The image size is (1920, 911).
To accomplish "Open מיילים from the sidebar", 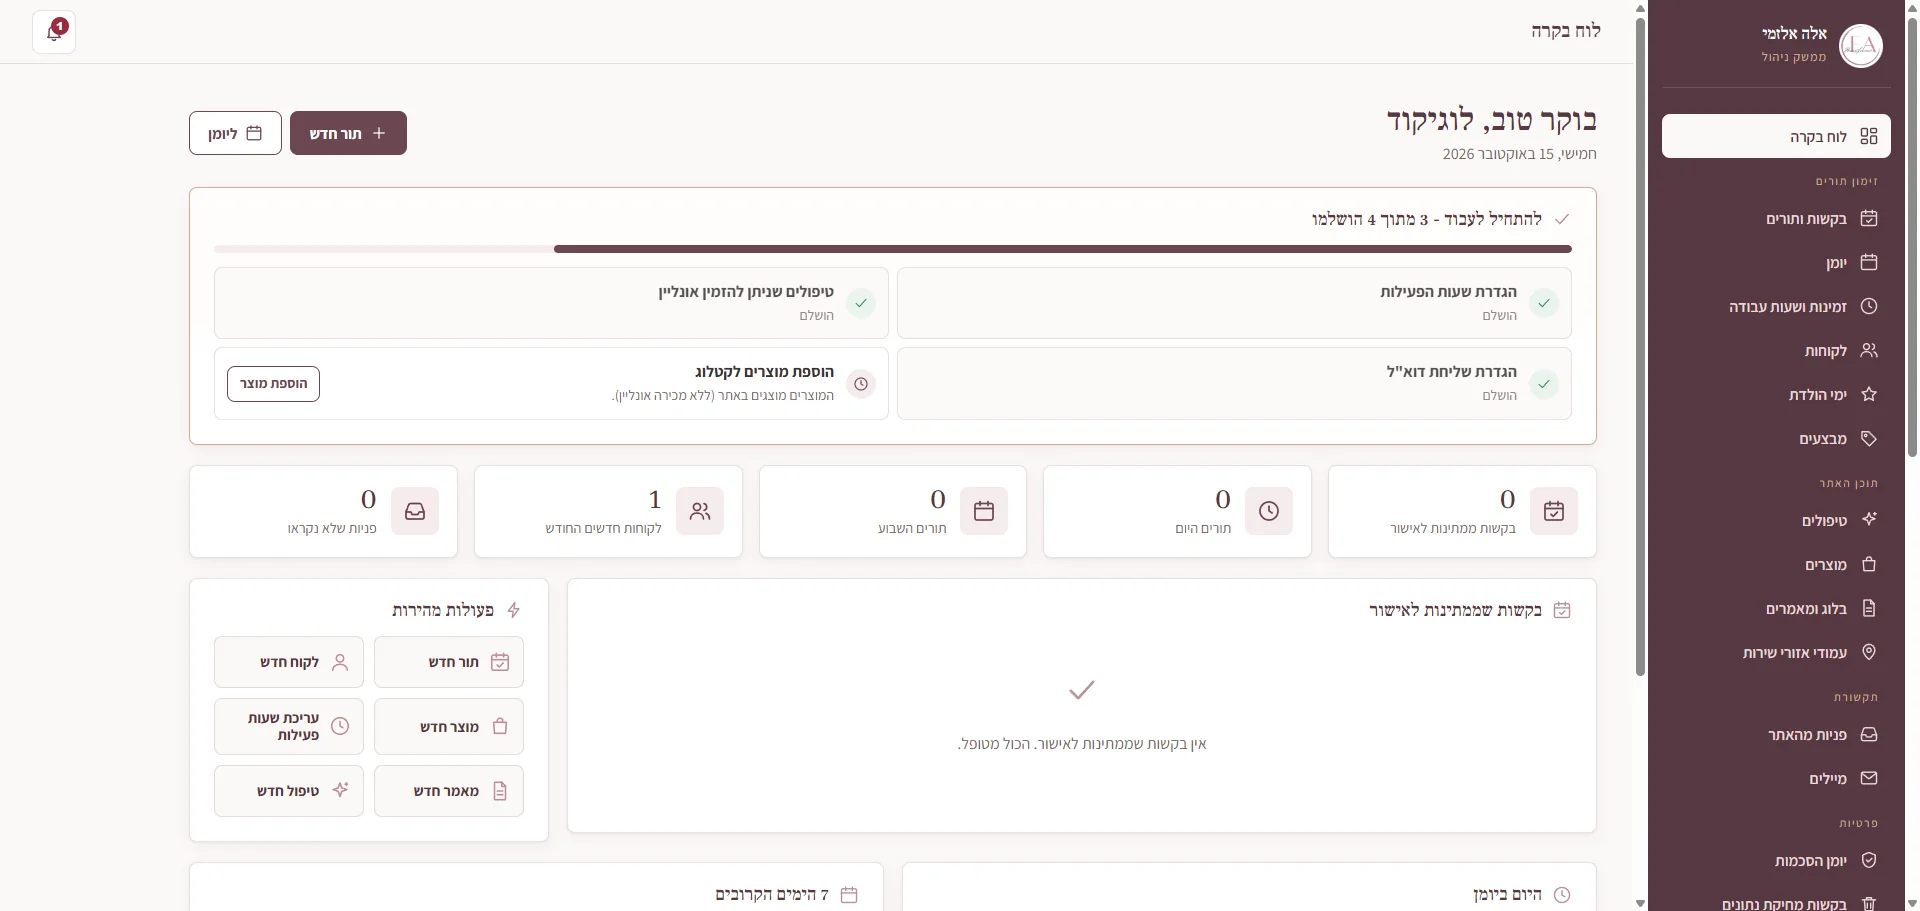I will click(1776, 778).
